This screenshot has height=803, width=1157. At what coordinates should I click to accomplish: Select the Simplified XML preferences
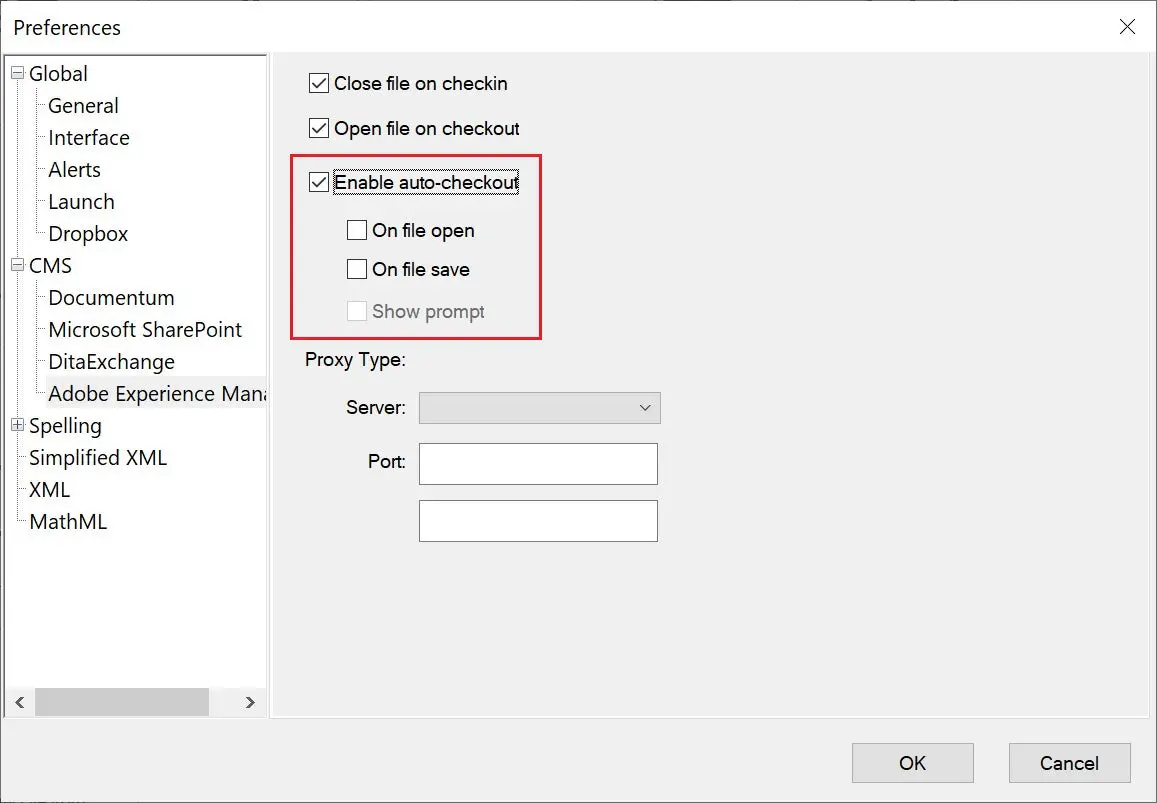tap(97, 457)
